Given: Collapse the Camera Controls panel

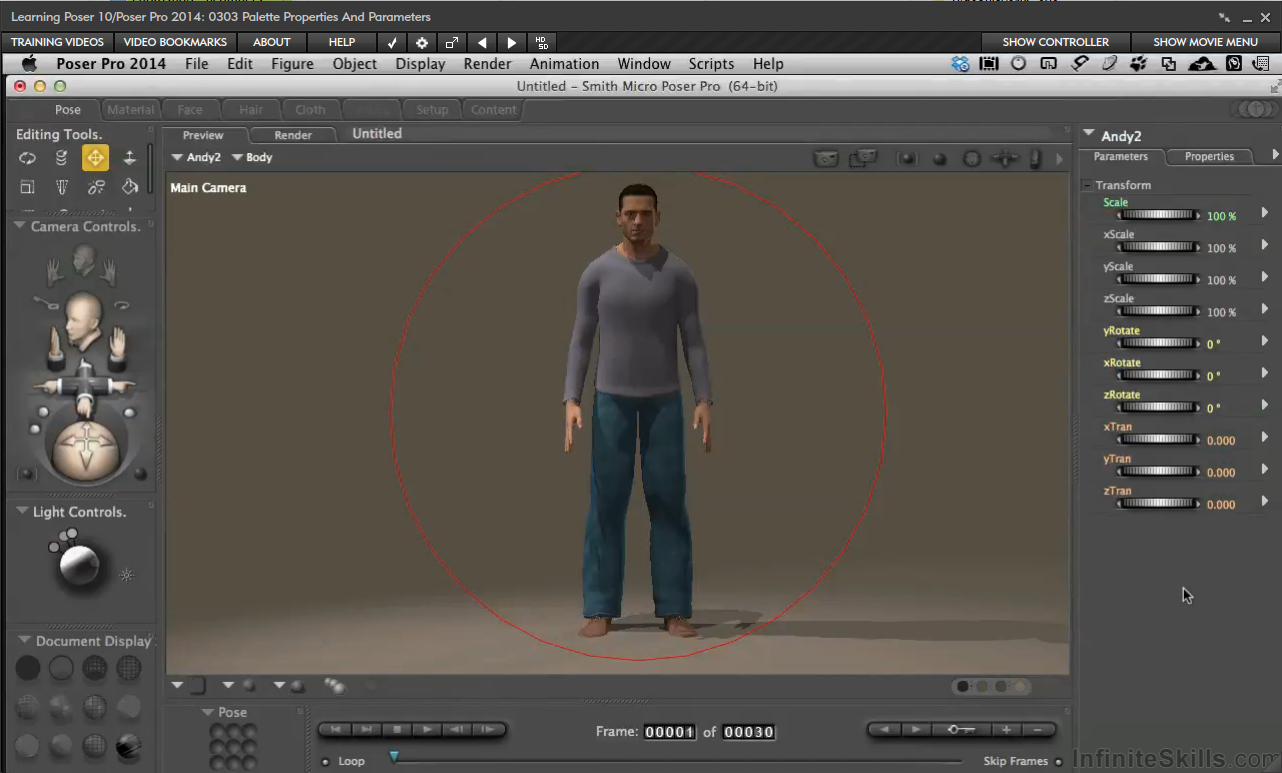Looking at the screenshot, I should pos(21,226).
